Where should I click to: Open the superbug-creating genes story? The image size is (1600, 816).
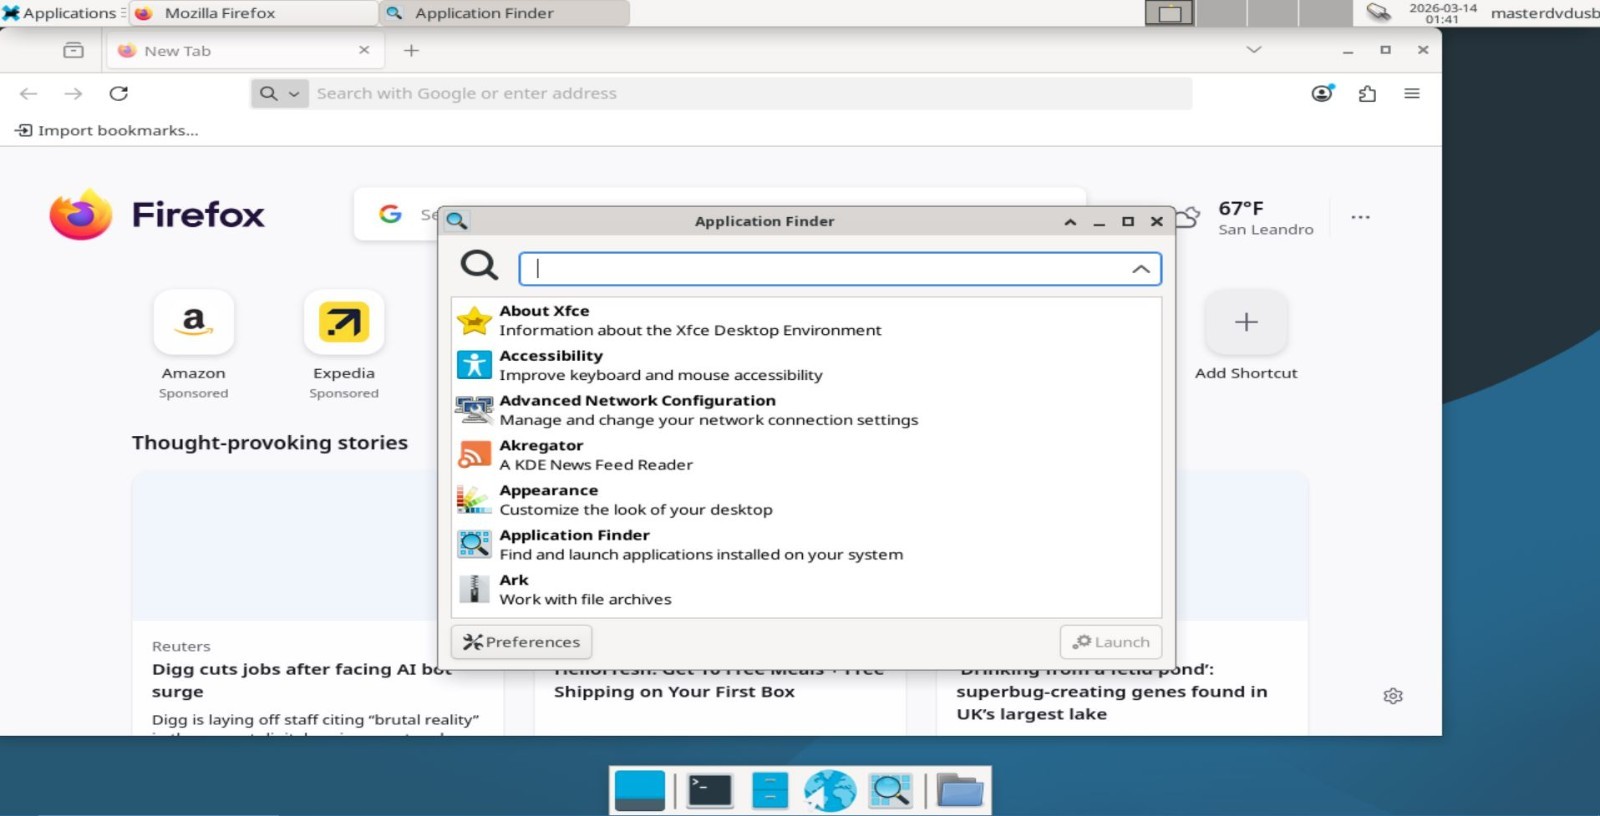(1111, 691)
